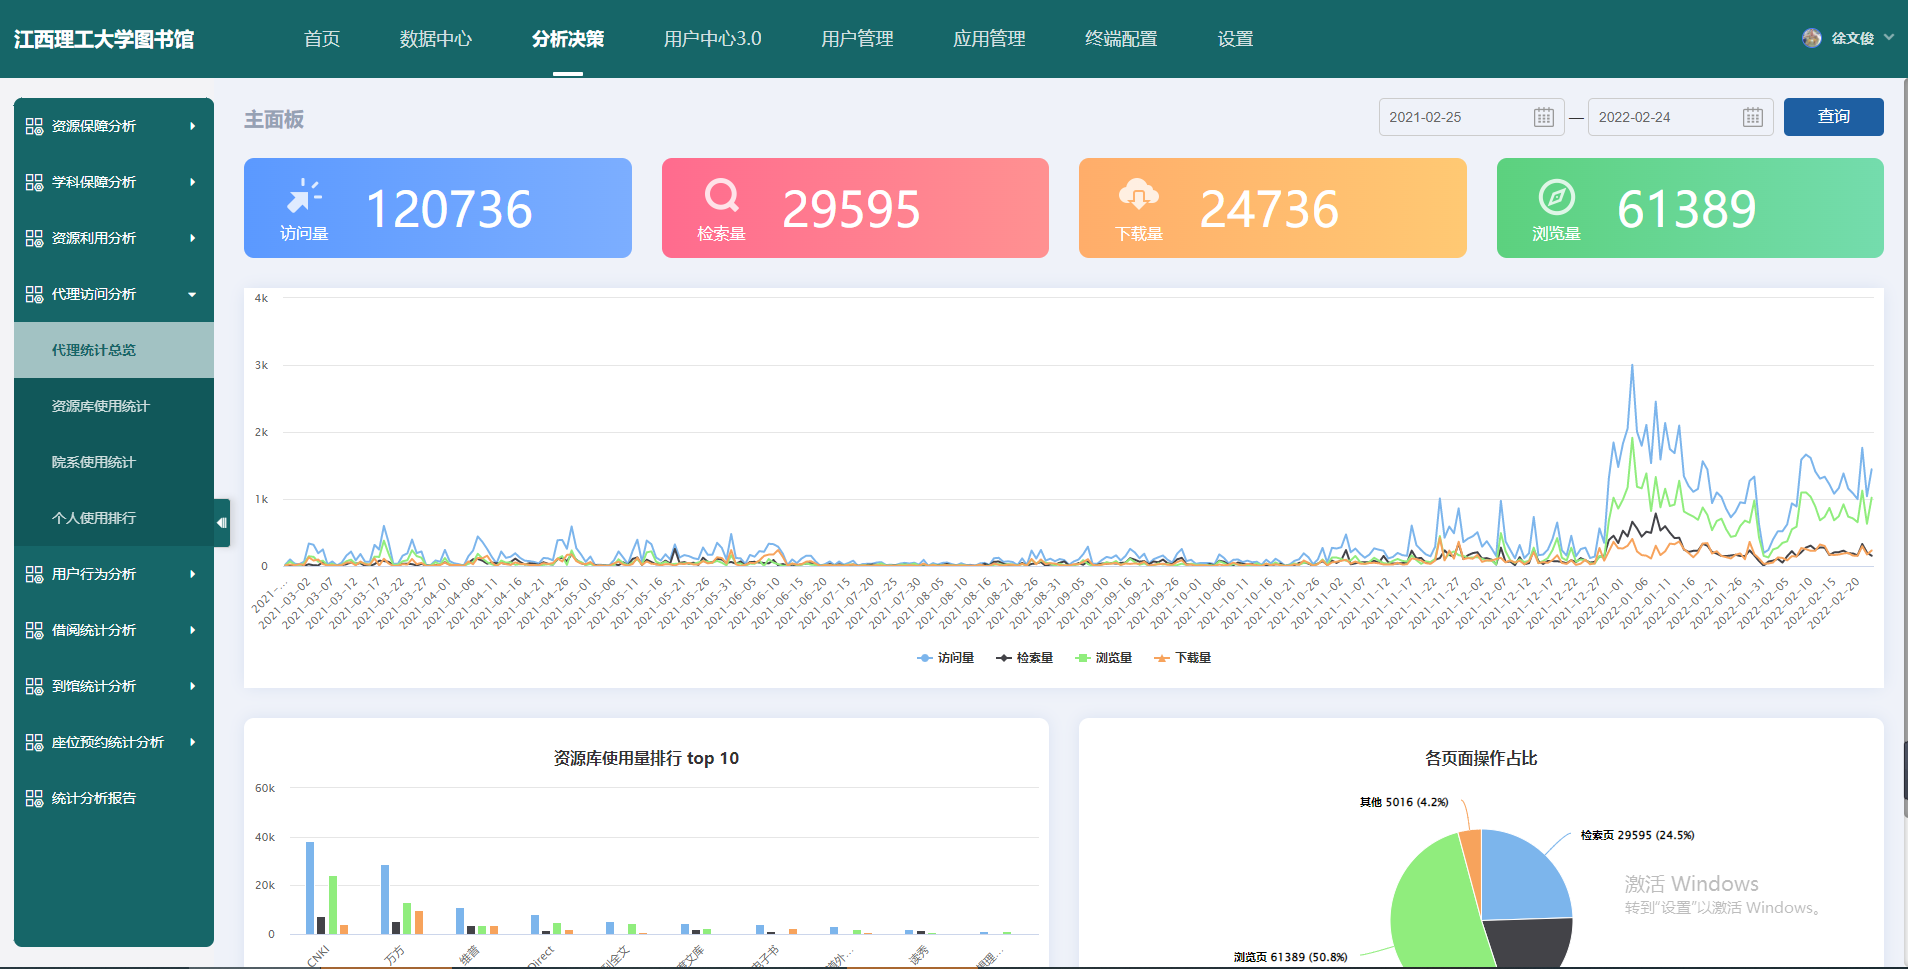1908x969 pixels.
Task: Toggle 检索量 series in chart legend
Action: click(x=1025, y=658)
